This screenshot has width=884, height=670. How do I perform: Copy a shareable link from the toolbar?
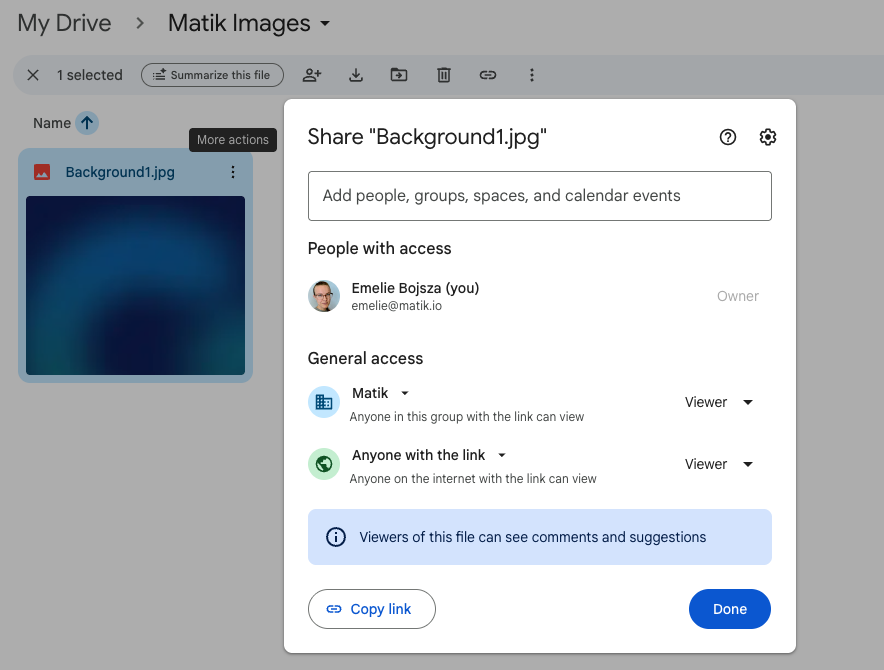click(487, 75)
